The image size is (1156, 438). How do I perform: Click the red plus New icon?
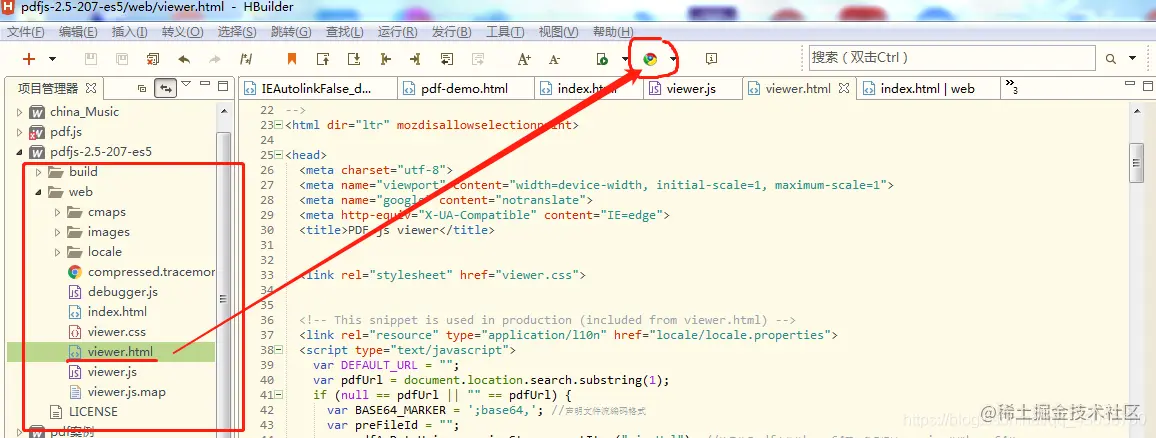(29, 59)
